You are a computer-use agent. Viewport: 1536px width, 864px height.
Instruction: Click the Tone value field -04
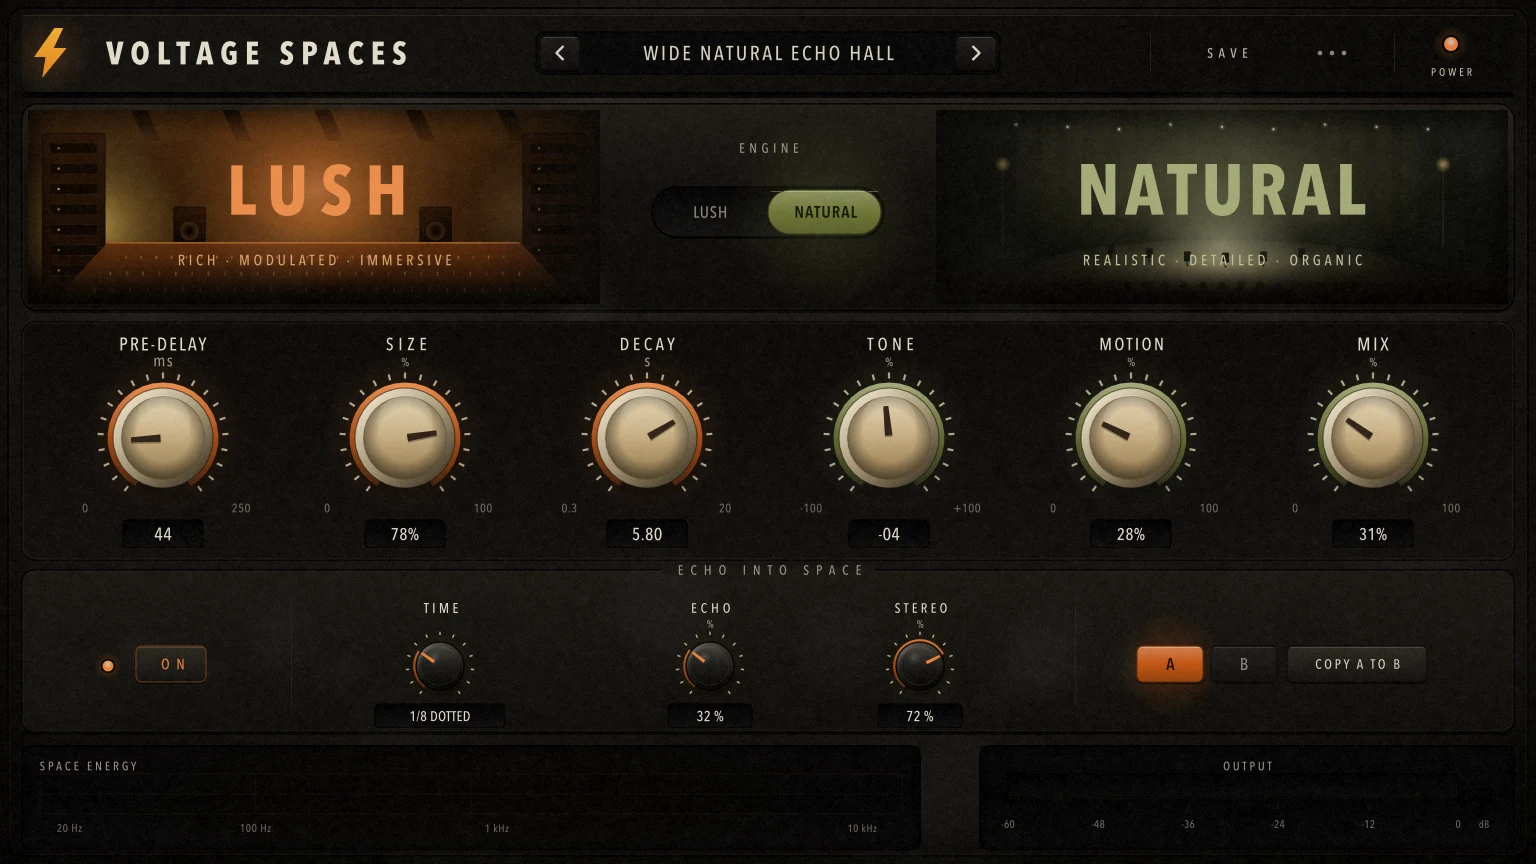click(889, 534)
